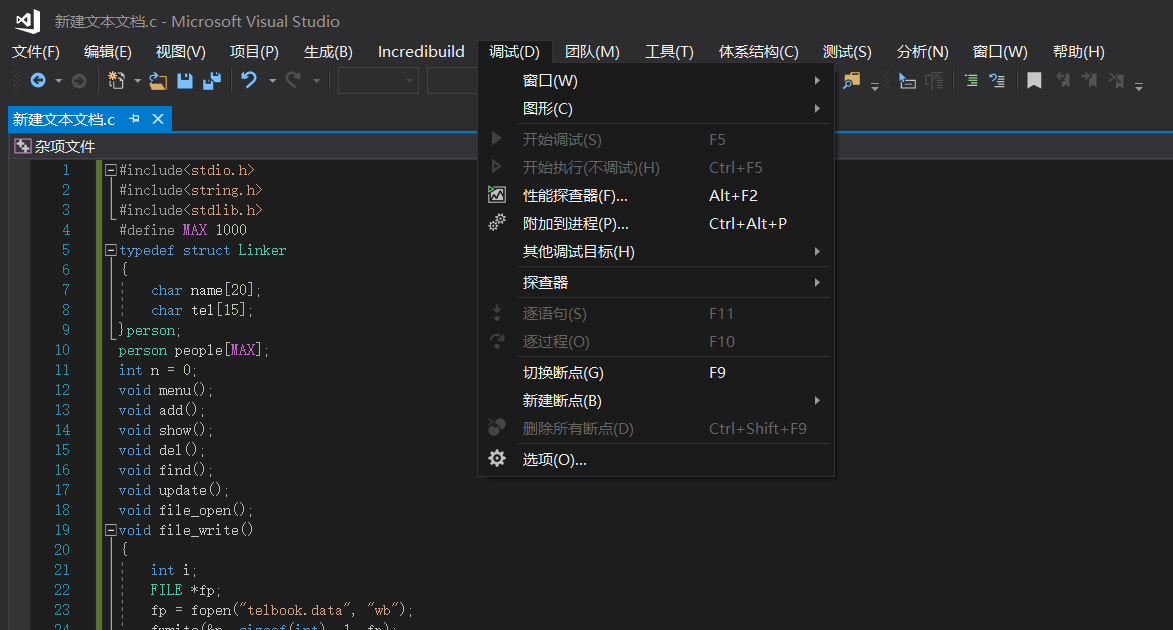
Task: Choose 性能探查器(F)... from Debug menu
Action: (x=655, y=195)
